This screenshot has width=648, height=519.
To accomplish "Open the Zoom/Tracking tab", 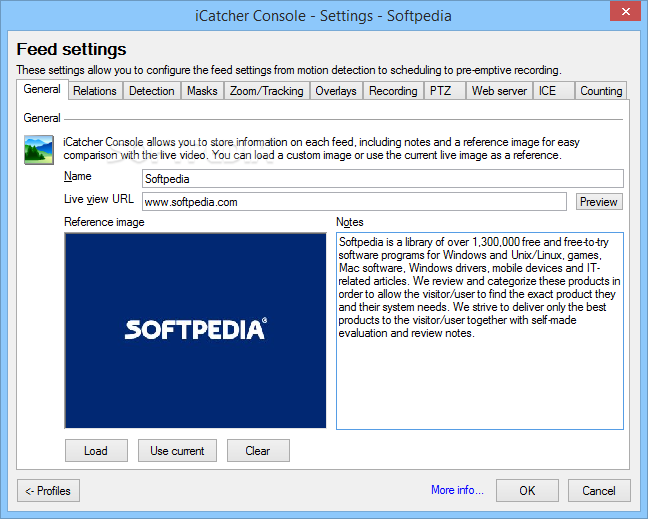I will (x=267, y=91).
